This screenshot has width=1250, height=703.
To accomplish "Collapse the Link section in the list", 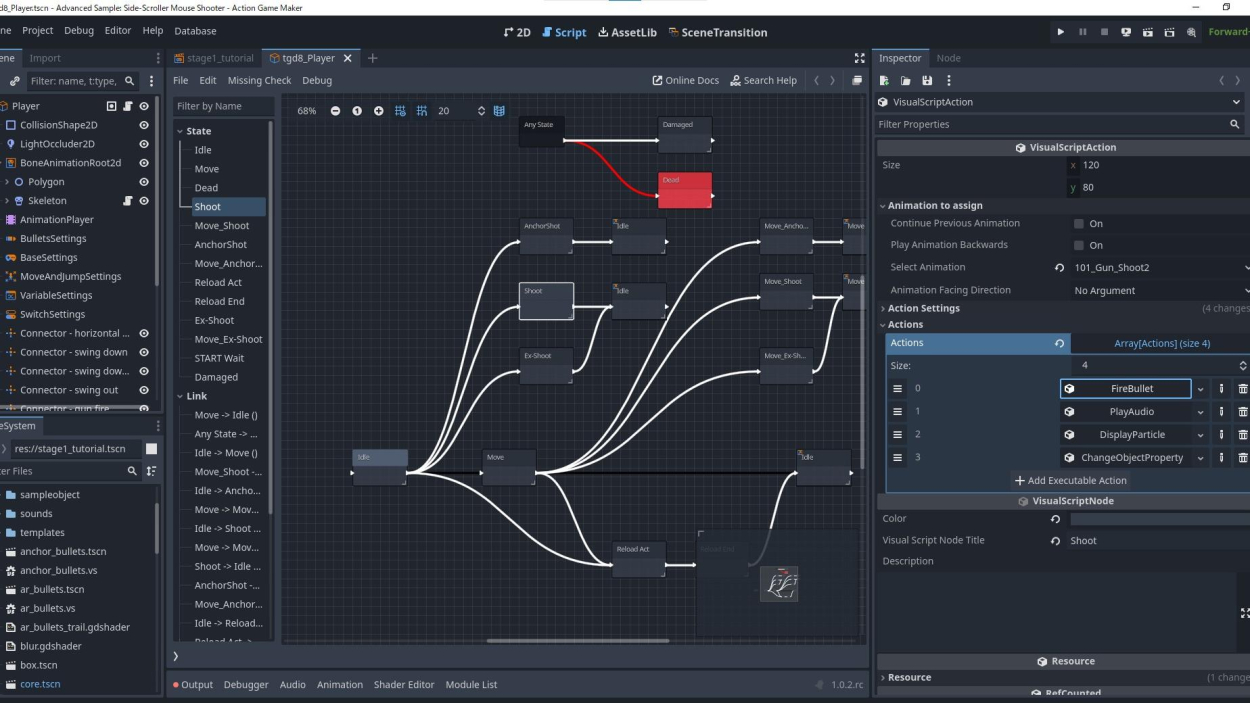I will (x=180, y=396).
